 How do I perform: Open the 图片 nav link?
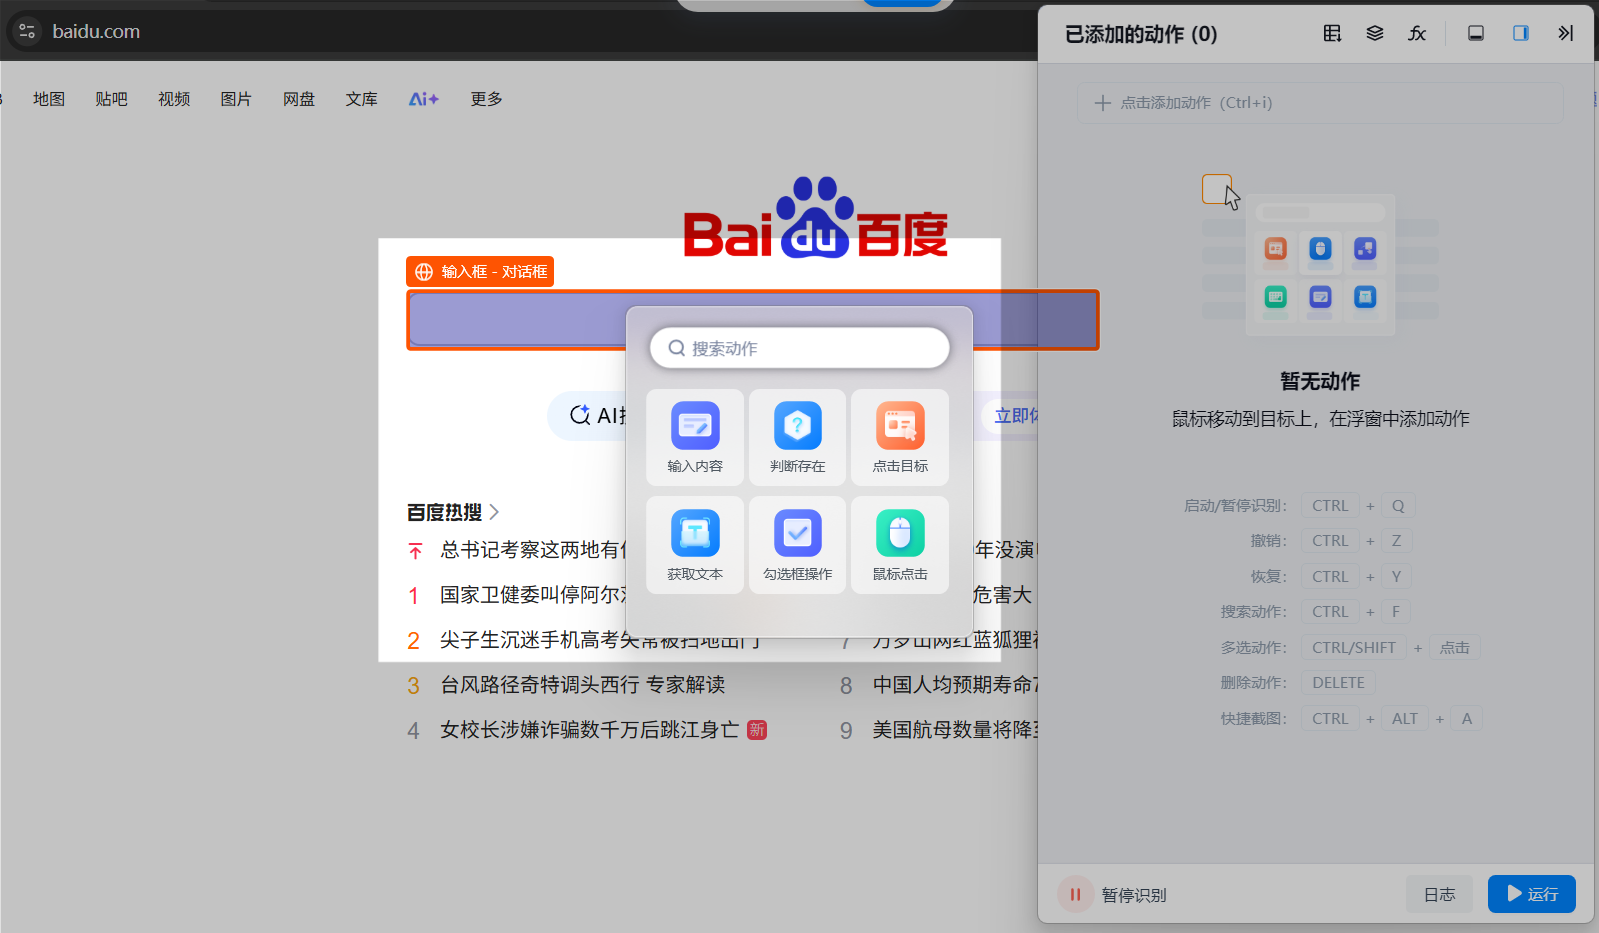coord(236,99)
